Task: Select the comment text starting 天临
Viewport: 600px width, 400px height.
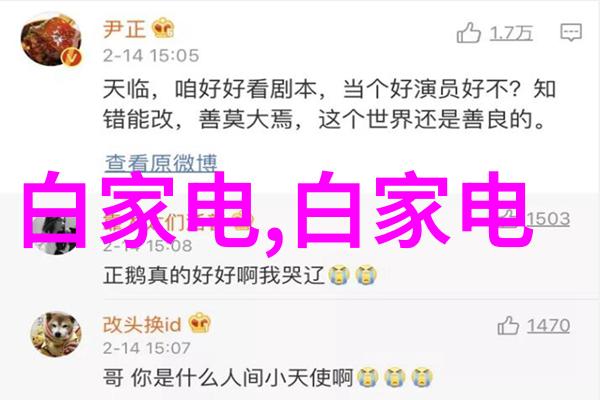Action: pos(329,104)
